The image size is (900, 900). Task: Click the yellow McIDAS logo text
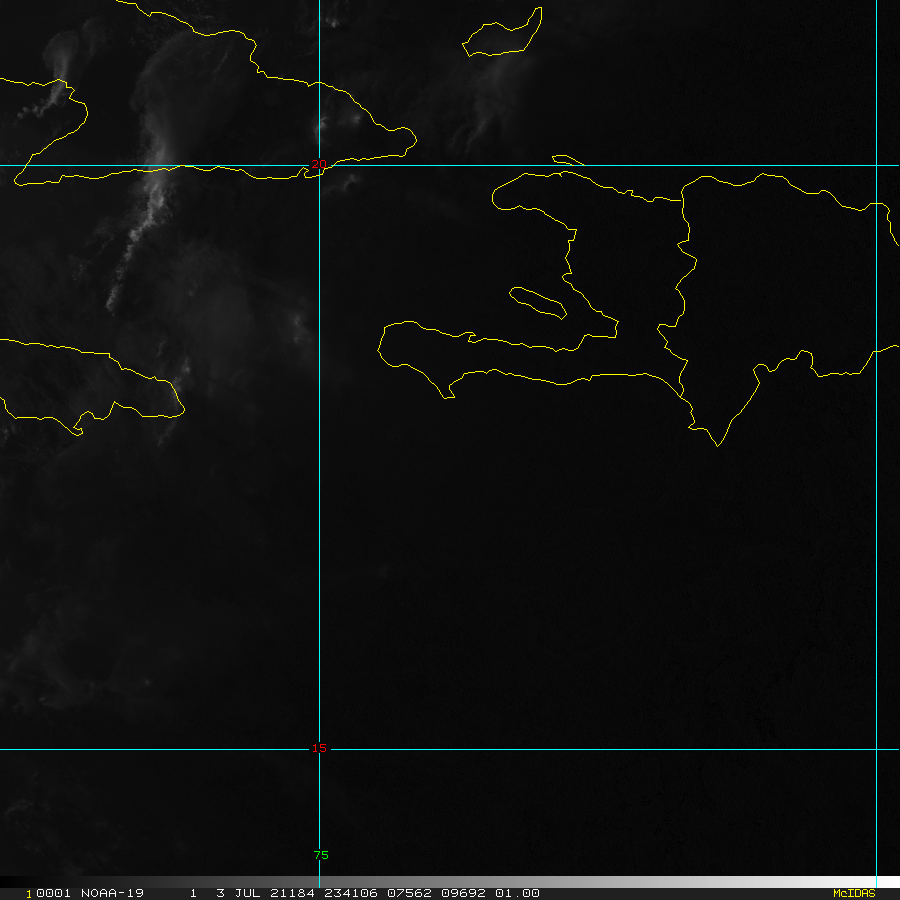click(853, 893)
